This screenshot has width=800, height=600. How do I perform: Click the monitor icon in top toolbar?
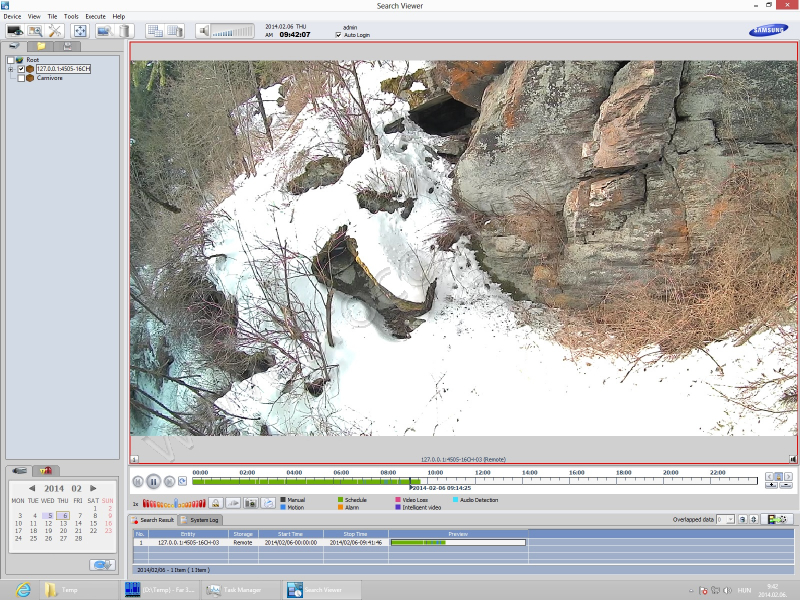tap(15, 31)
